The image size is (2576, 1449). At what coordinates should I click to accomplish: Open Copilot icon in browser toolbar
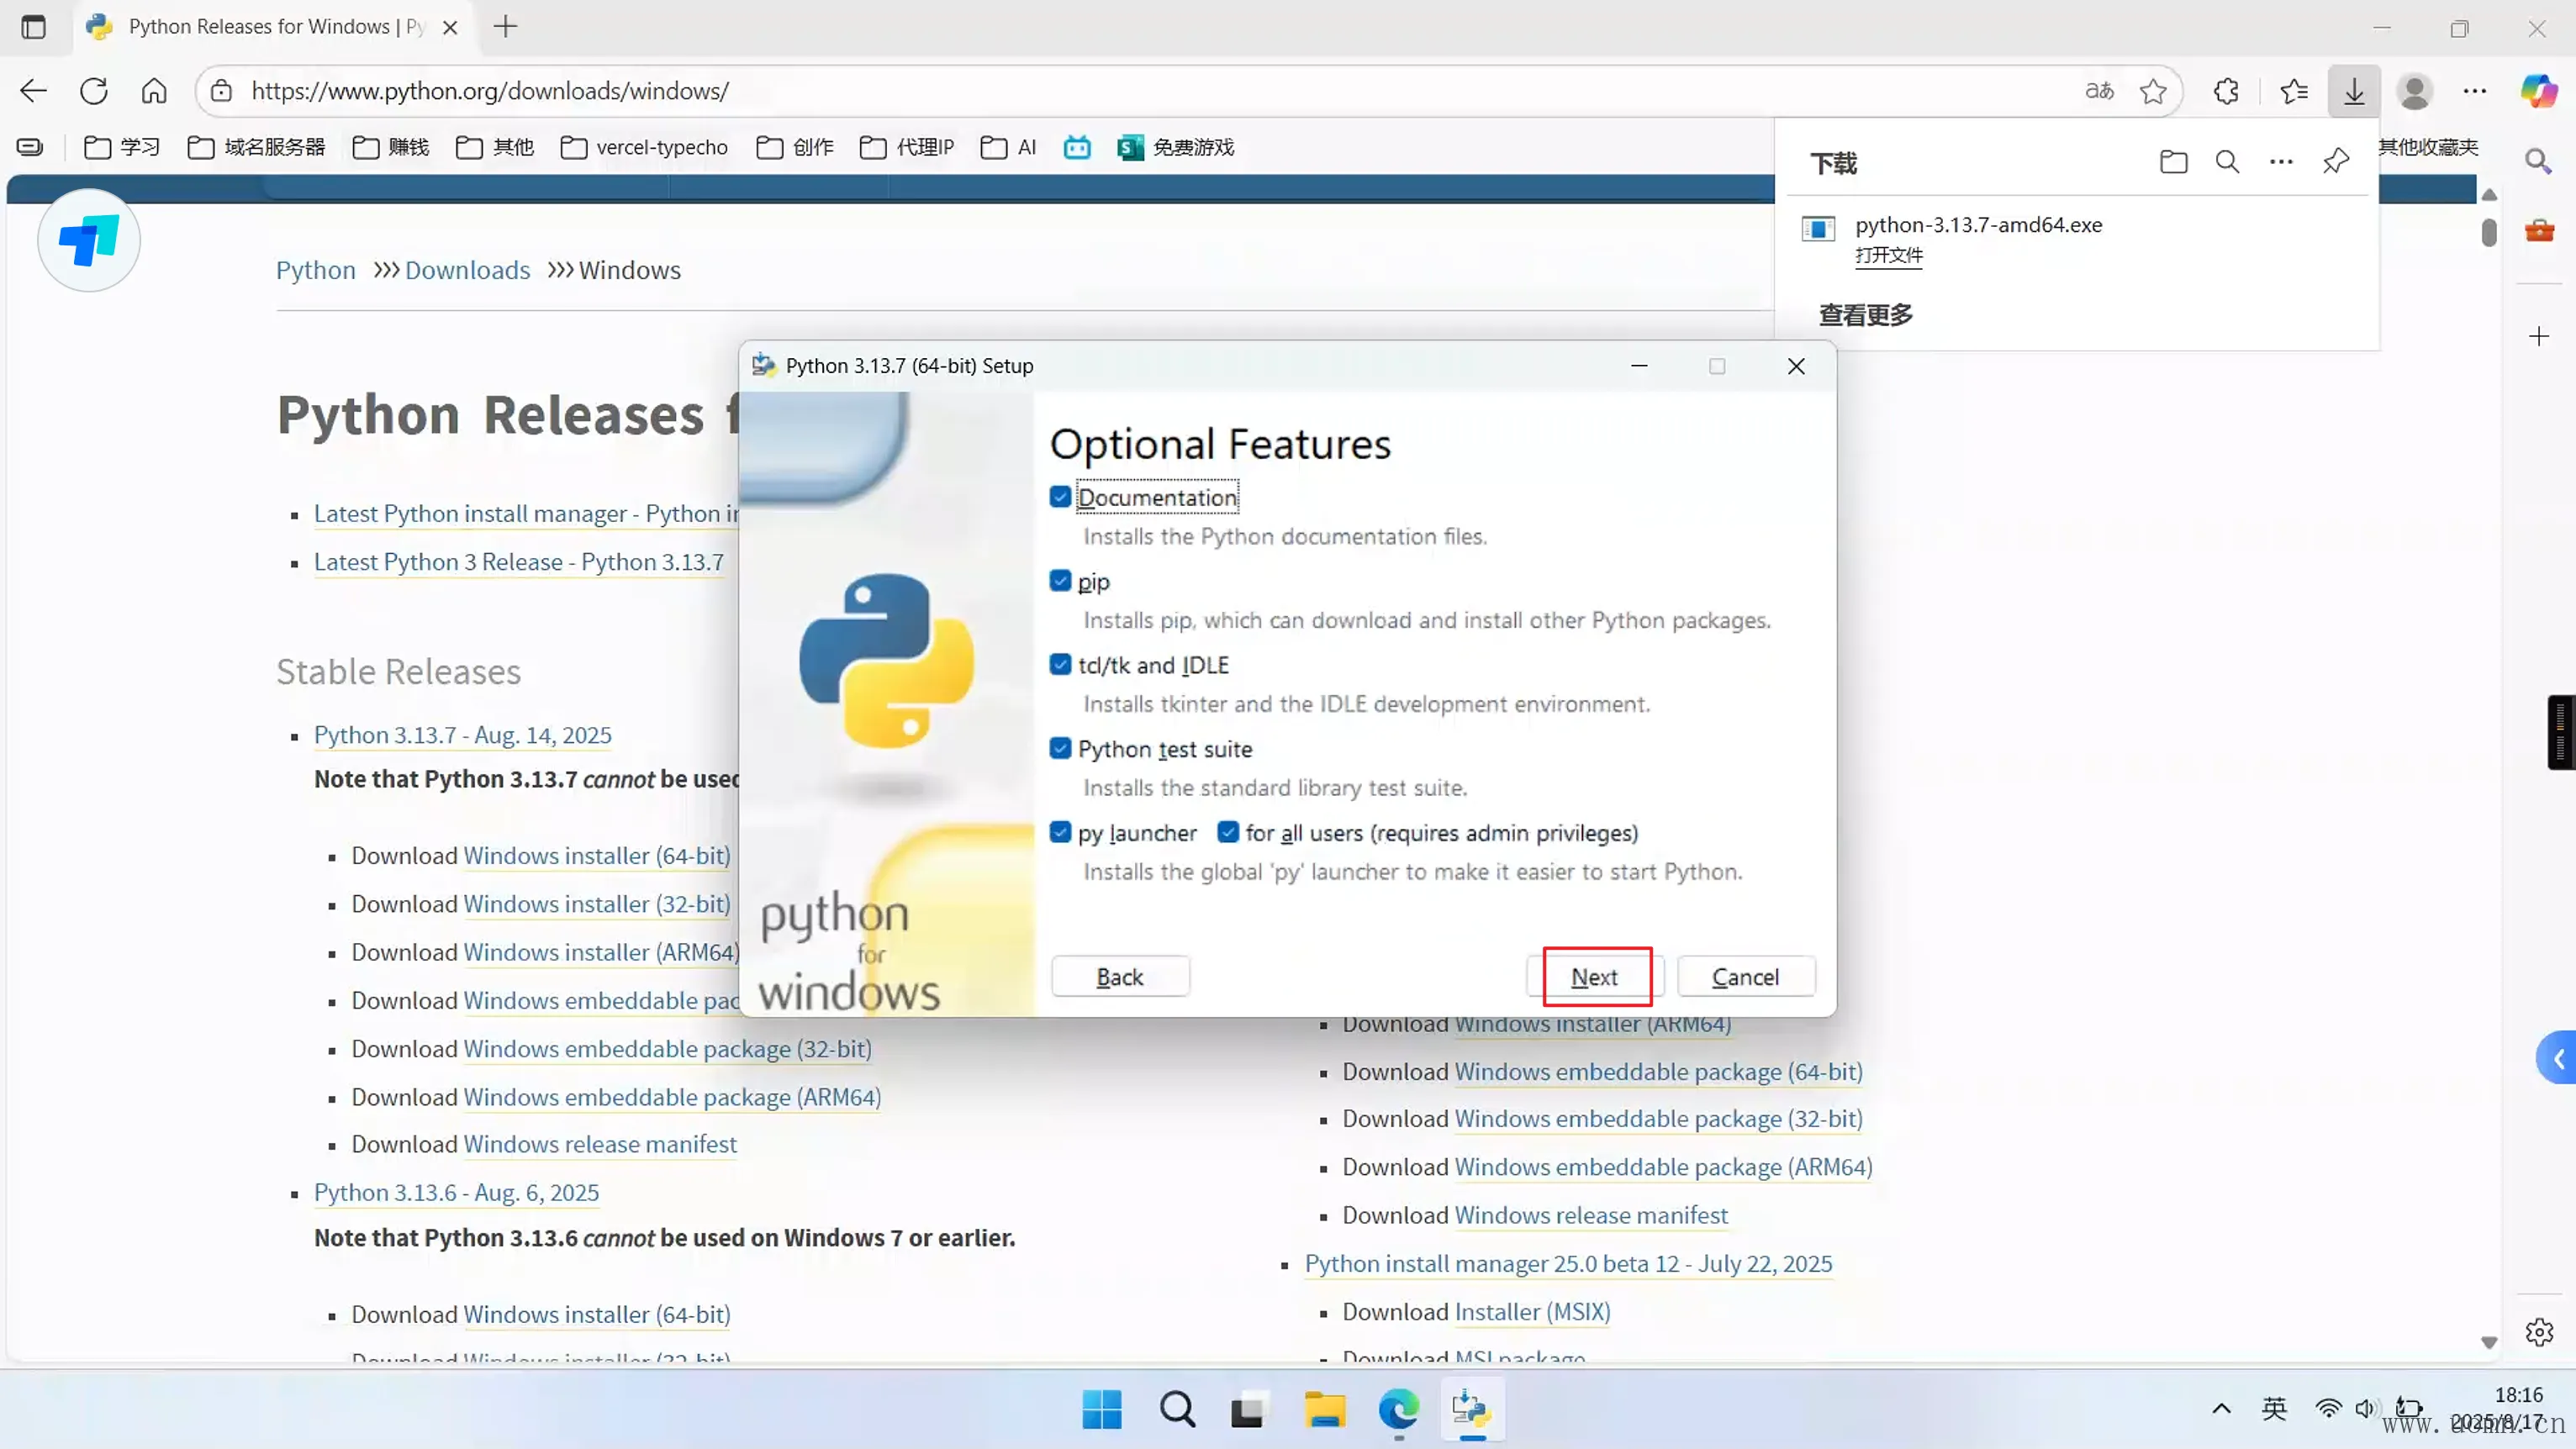tap(2538, 91)
